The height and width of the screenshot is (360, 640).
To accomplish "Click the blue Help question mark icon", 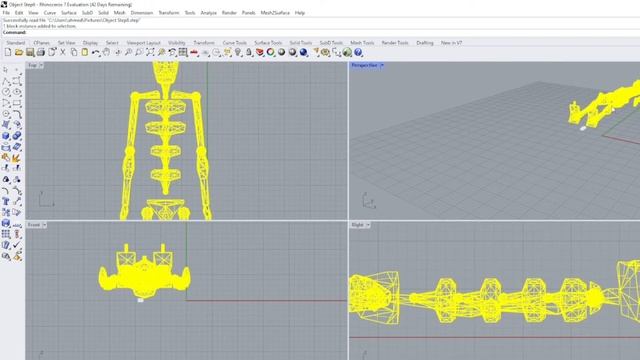I will pos(358,52).
